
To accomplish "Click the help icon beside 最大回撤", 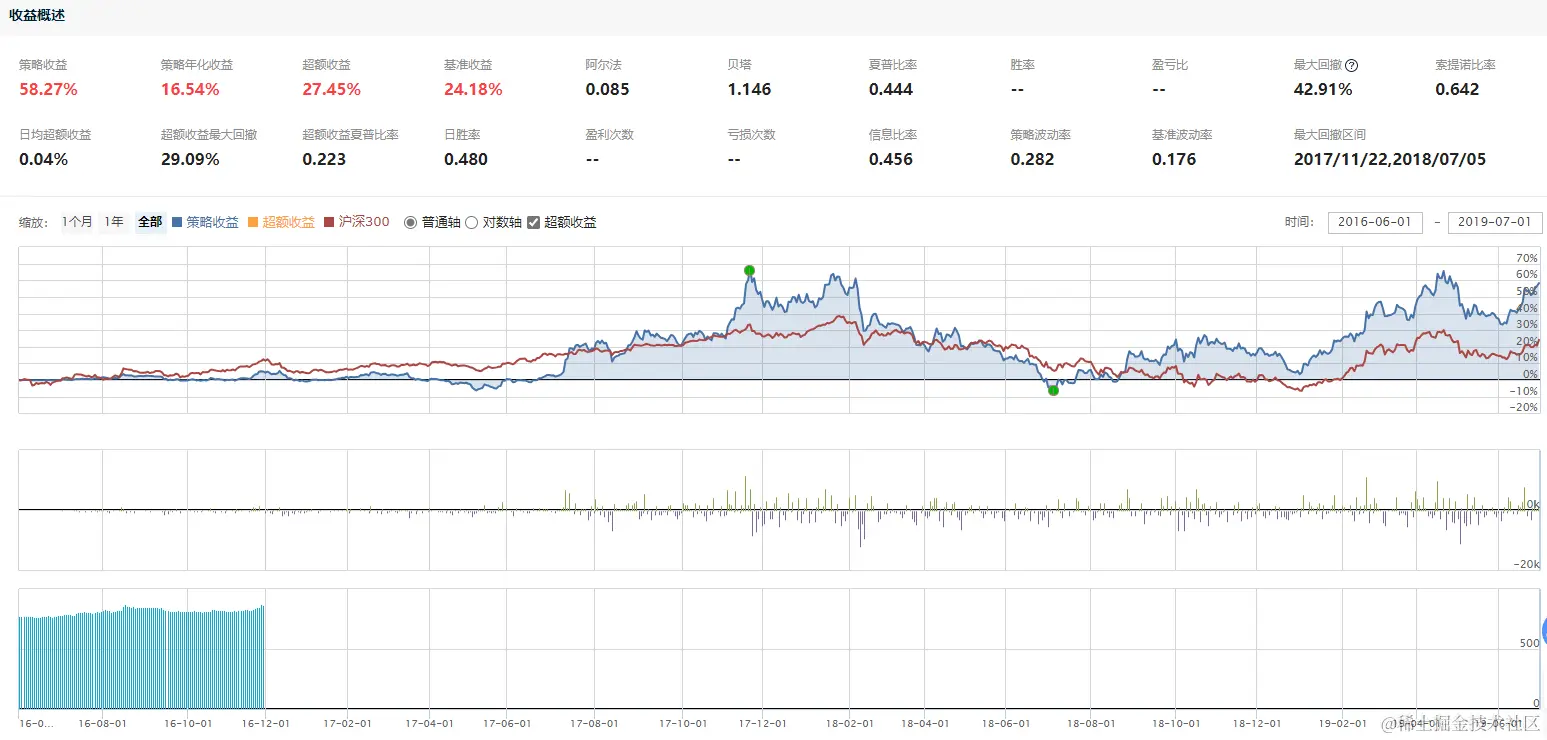I will tap(1351, 65).
